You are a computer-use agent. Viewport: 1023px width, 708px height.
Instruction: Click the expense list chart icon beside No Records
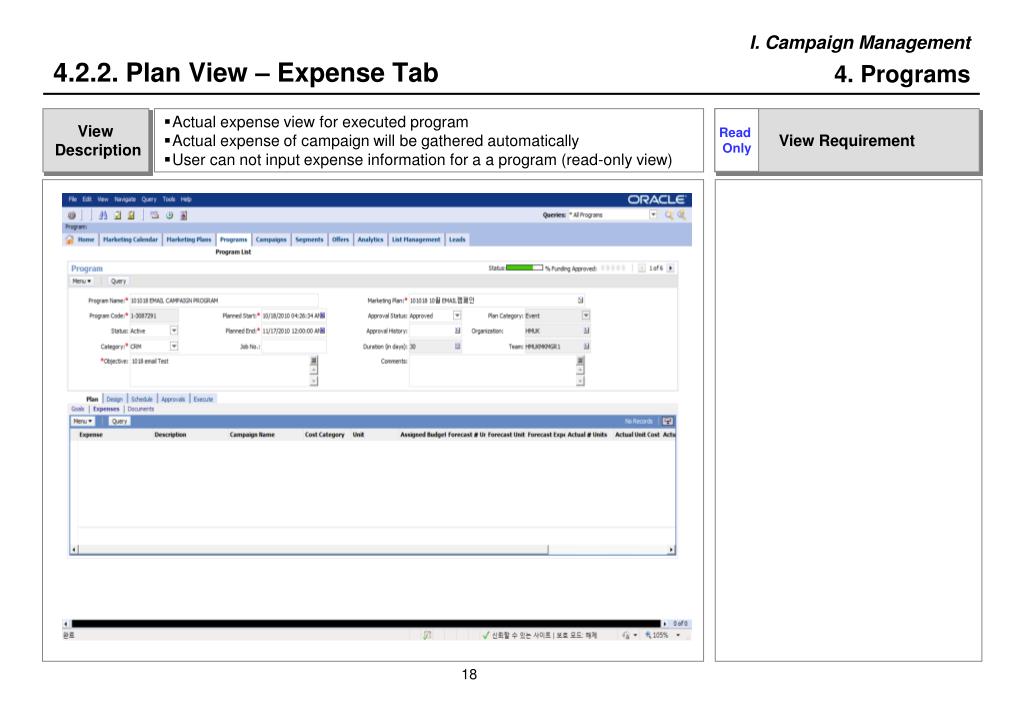click(x=667, y=422)
